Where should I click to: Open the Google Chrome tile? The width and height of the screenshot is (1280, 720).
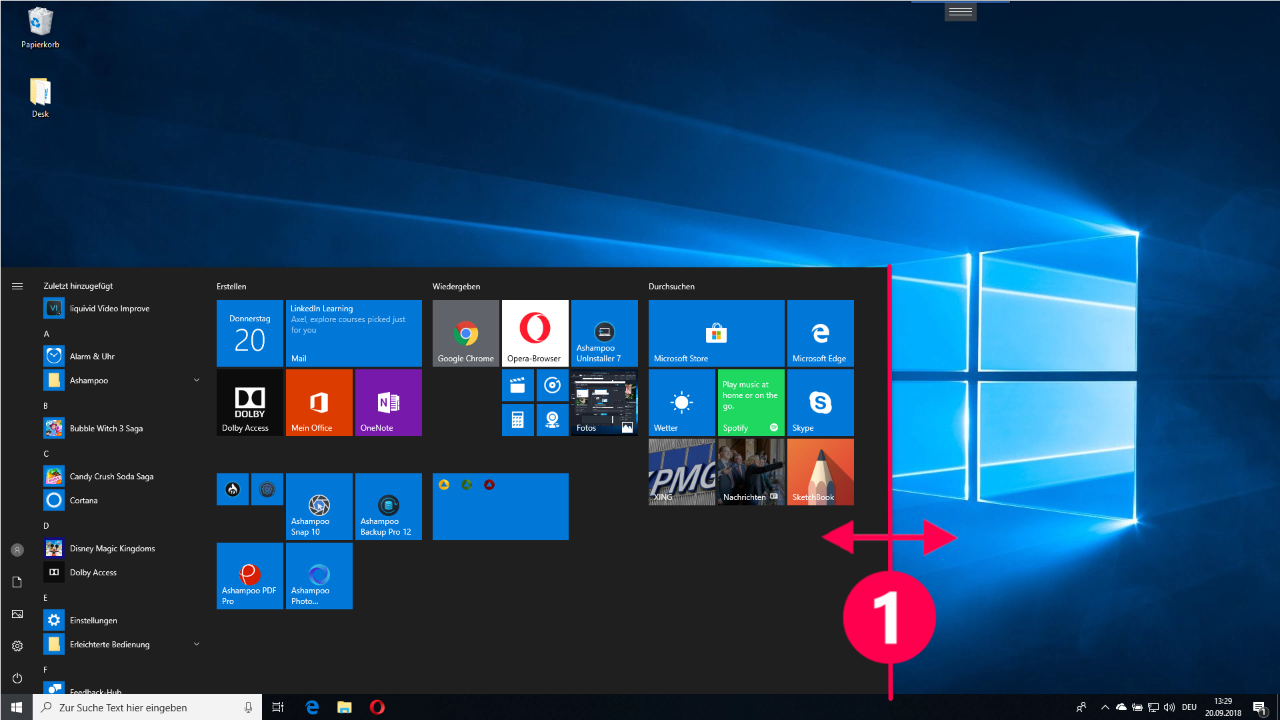click(466, 333)
